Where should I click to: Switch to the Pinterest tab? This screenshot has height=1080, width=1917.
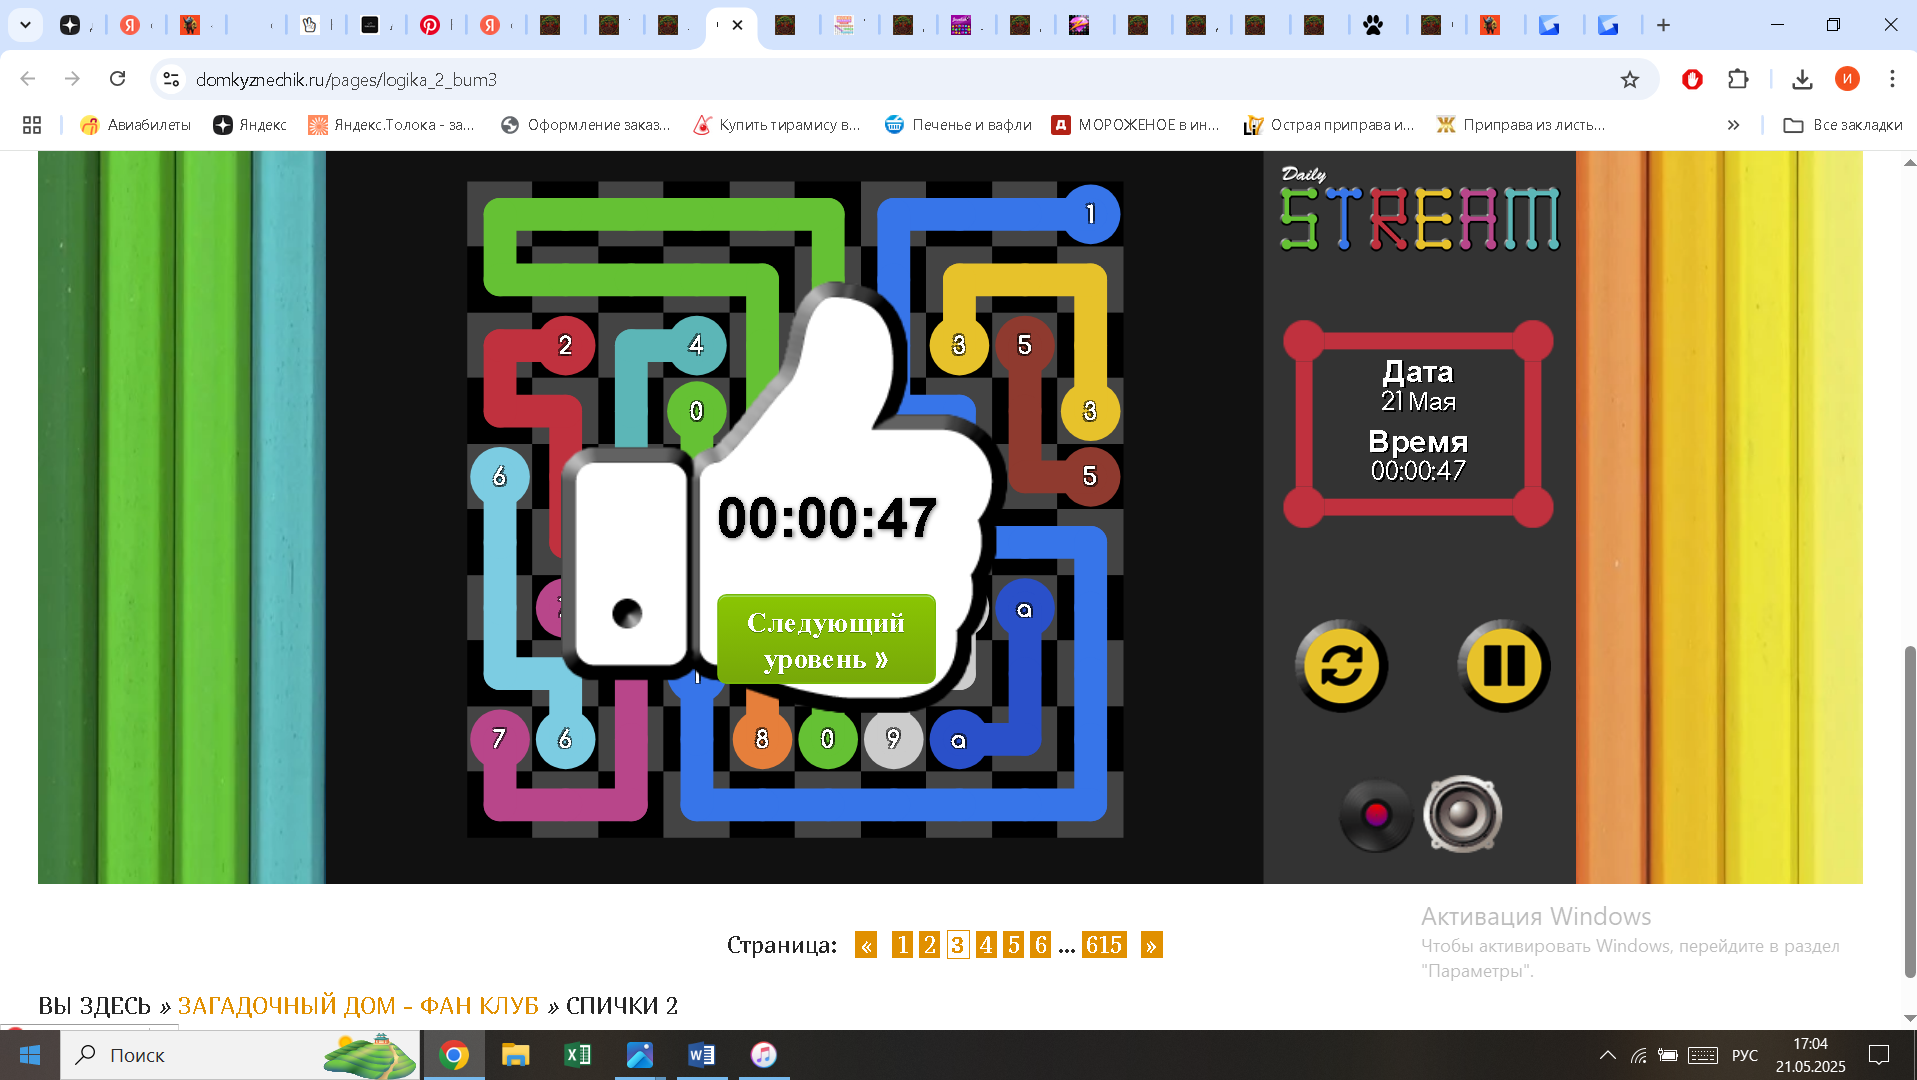tap(430, 25)
